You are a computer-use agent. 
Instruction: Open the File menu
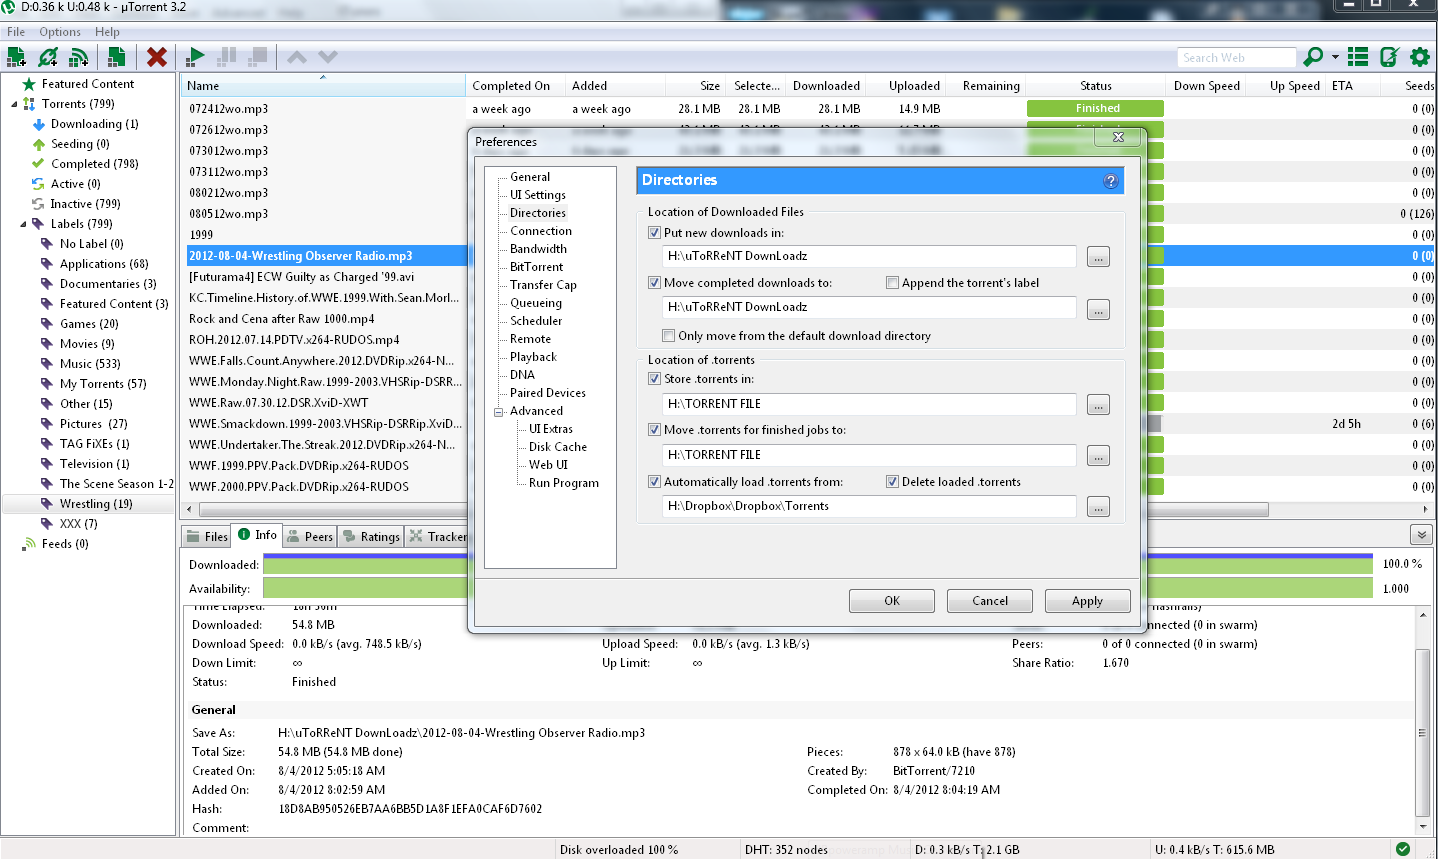[x=16, y=32]
